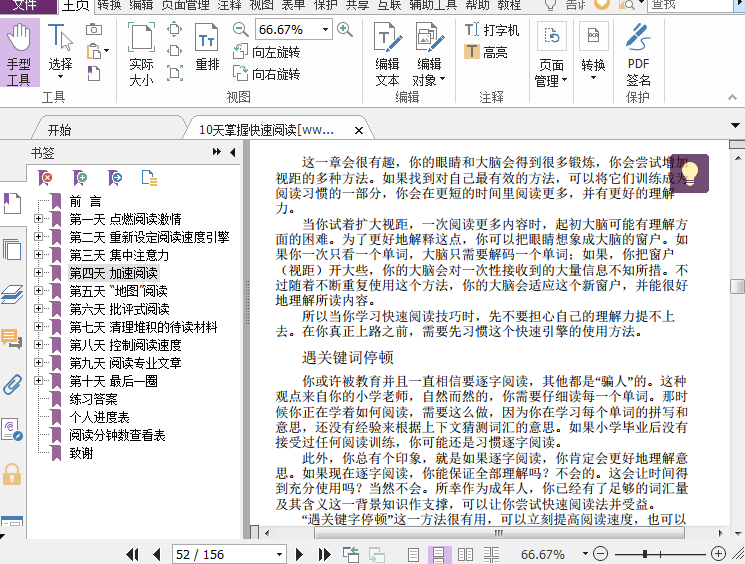Open the Page Thumbnails sidebar icon
745x564 pixels.
click(12, 249)
